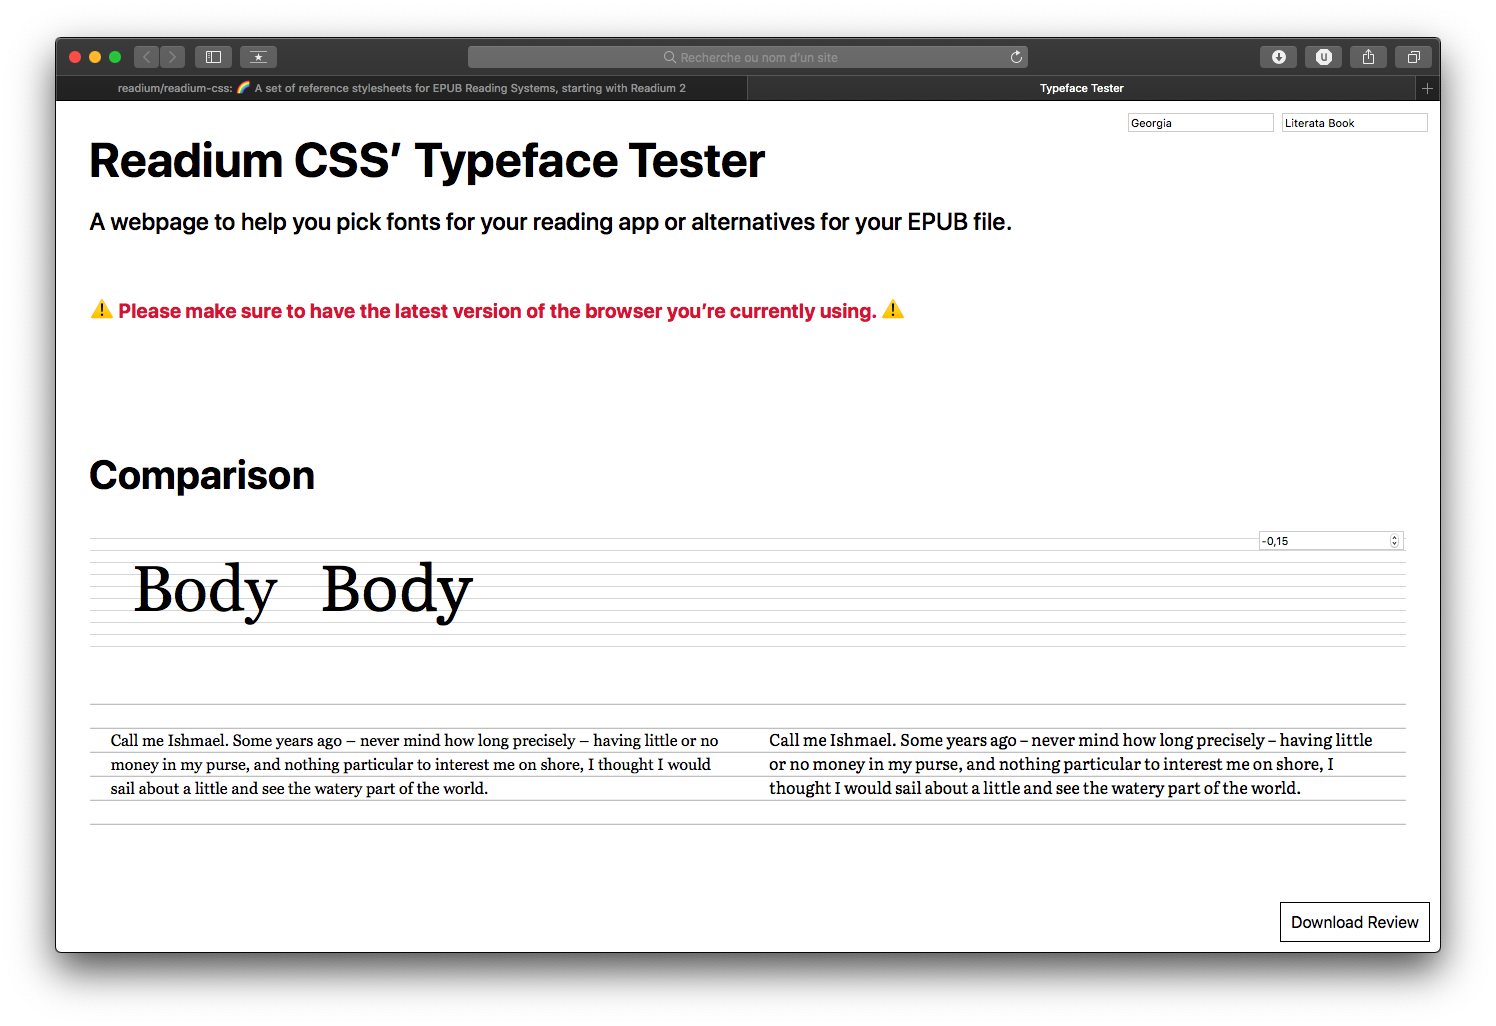Show all tabs overview icon
The width and height of the screenshot is (1496, 1026).
coord(1413,57)
